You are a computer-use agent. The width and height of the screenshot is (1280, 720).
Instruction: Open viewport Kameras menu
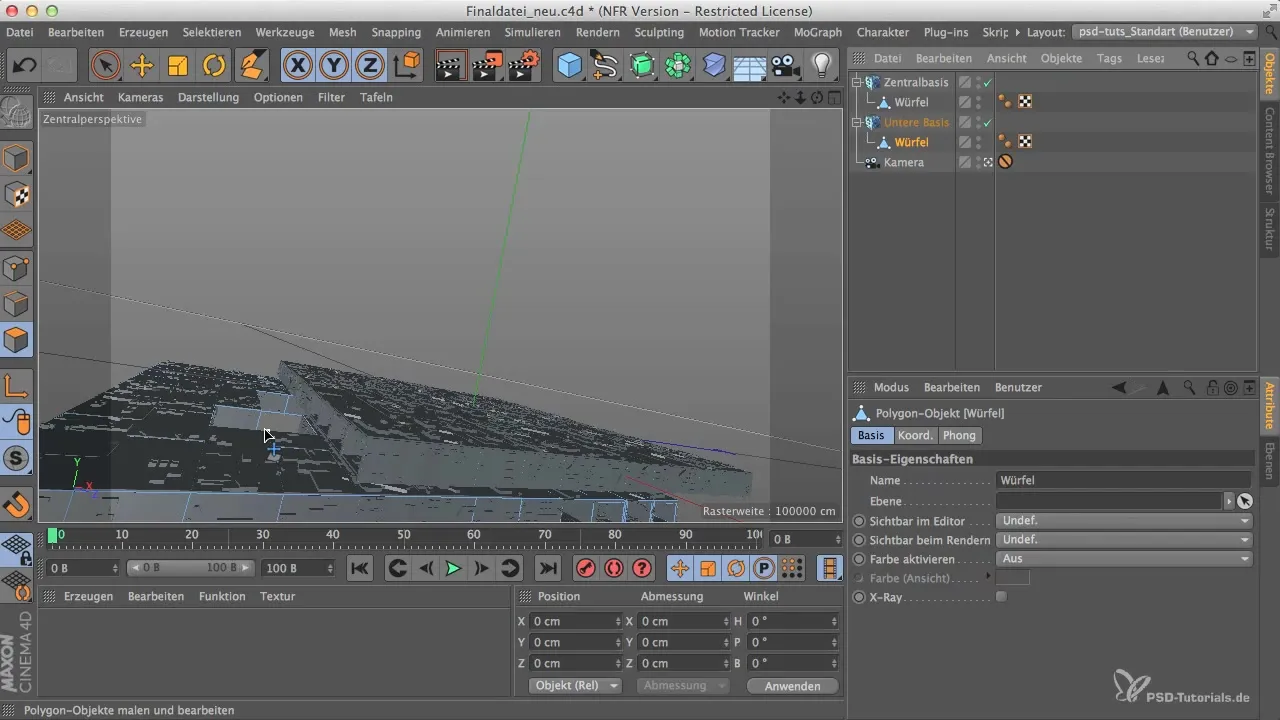click(x=140, y=97)
